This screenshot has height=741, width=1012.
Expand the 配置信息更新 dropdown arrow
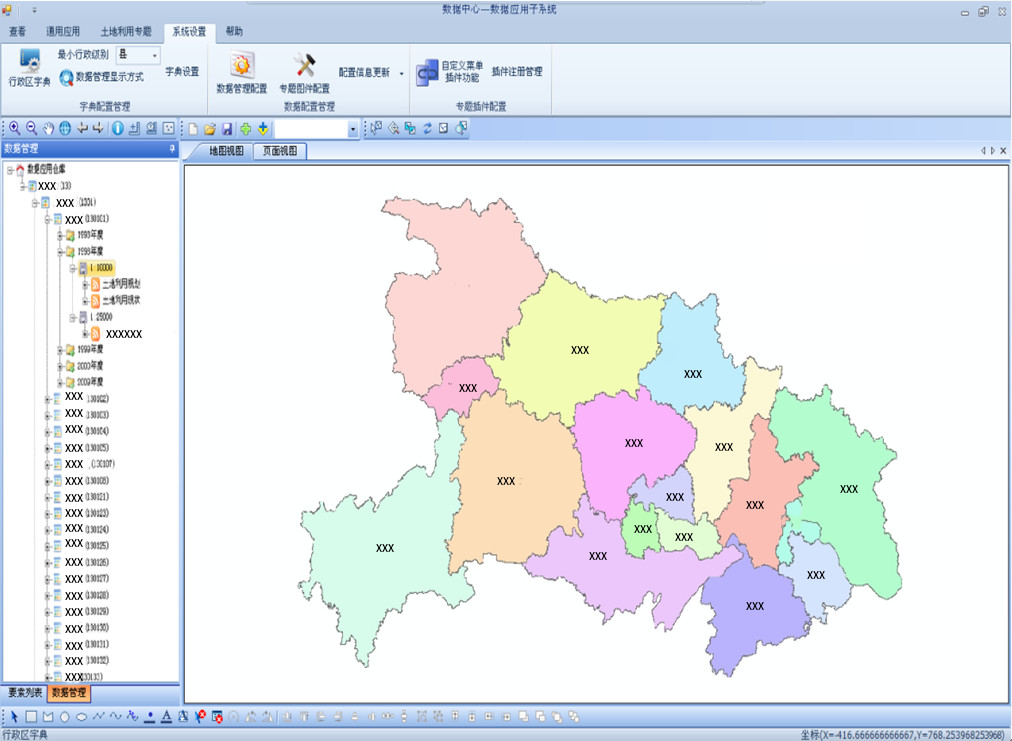coord(402,73)
